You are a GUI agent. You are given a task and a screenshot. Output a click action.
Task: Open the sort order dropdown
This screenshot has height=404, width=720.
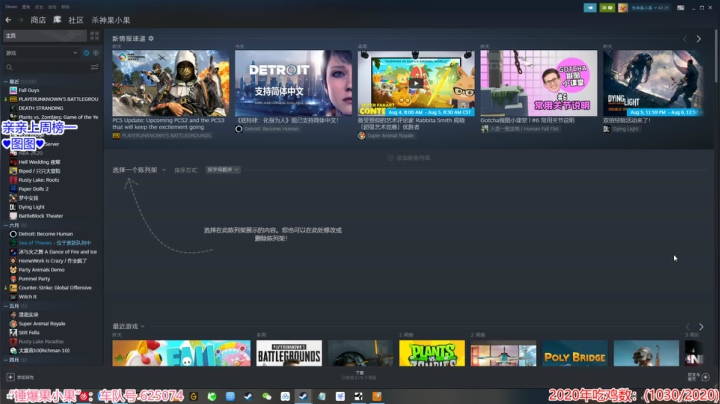(223, 170)
